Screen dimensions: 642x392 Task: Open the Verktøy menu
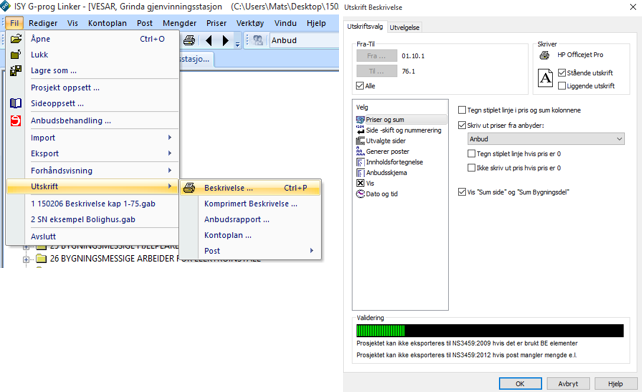tap(250, 23)
